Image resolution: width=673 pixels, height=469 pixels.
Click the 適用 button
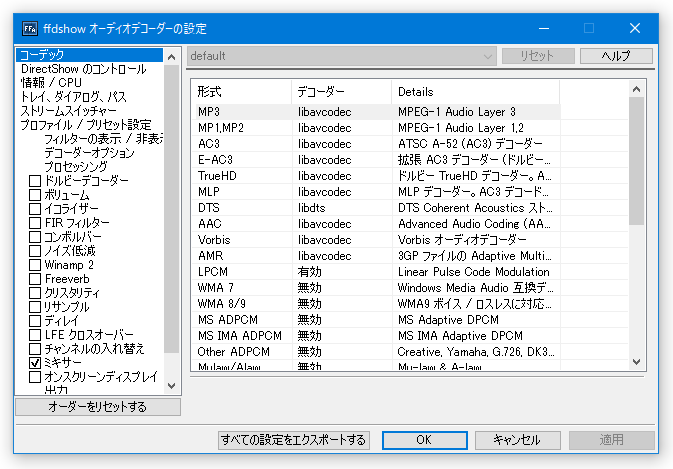point(612,440)
